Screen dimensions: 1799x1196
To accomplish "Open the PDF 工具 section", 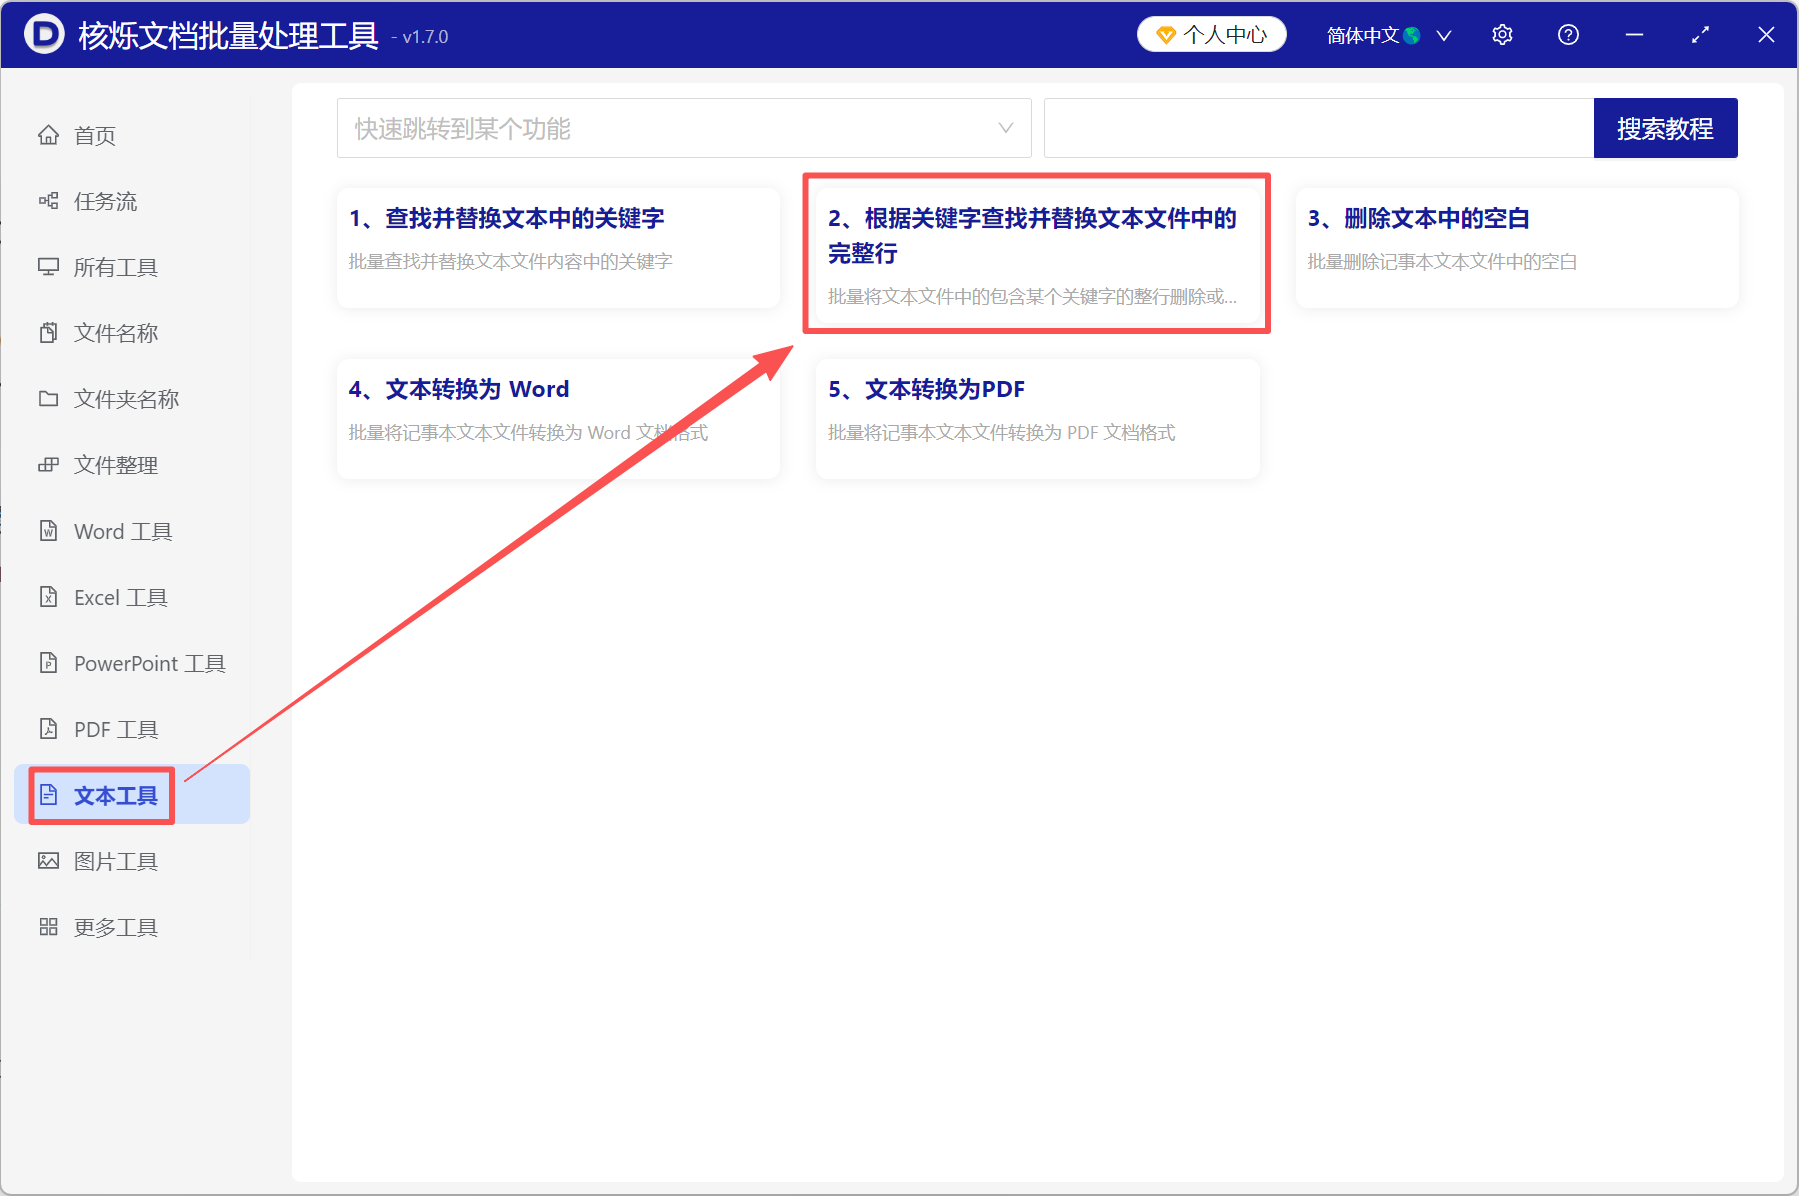I will pyautogui.click(x=114, y=729).
